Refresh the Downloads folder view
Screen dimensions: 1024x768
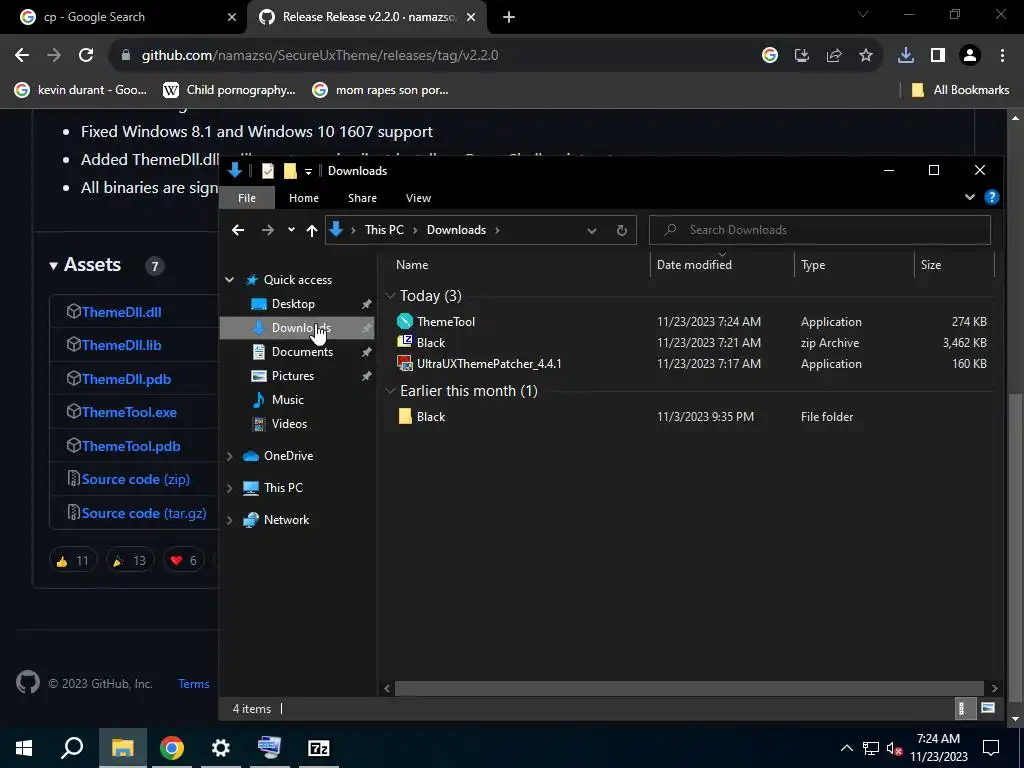[x=622, y=231]
